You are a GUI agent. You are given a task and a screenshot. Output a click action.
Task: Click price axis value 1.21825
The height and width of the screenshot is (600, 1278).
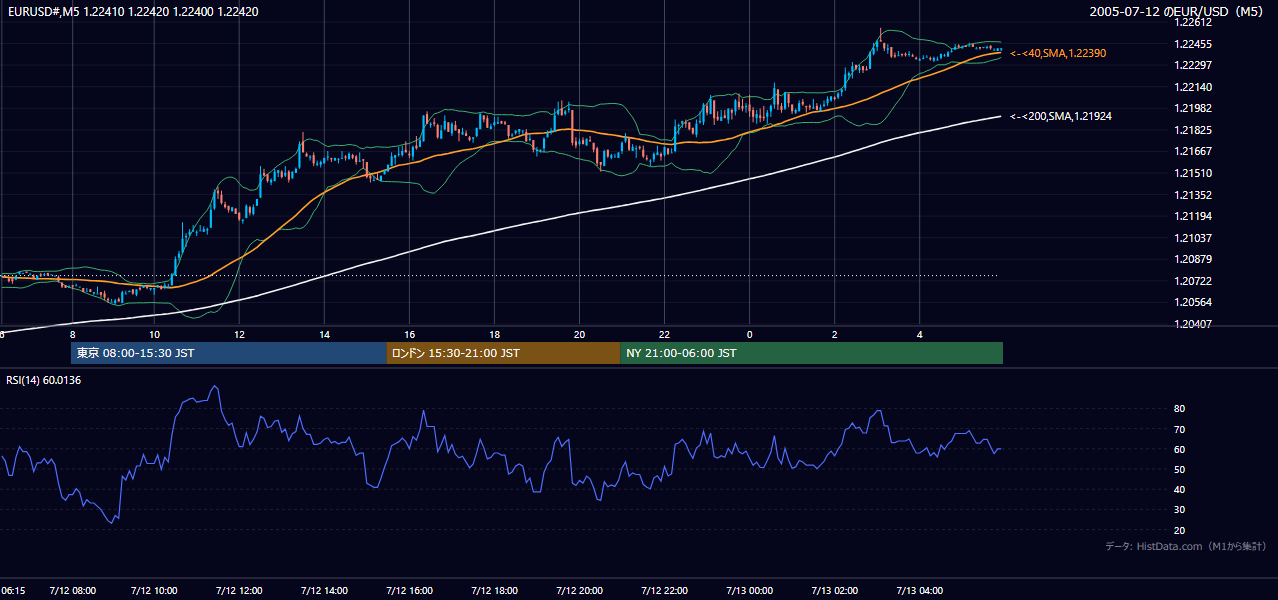(1193, 130)
